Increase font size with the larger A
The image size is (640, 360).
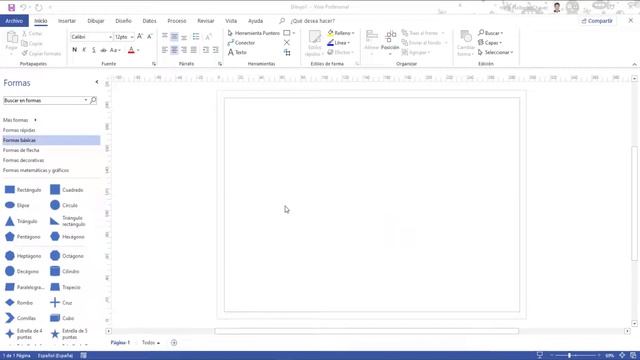pyautogui.click(x=140, y=36)
